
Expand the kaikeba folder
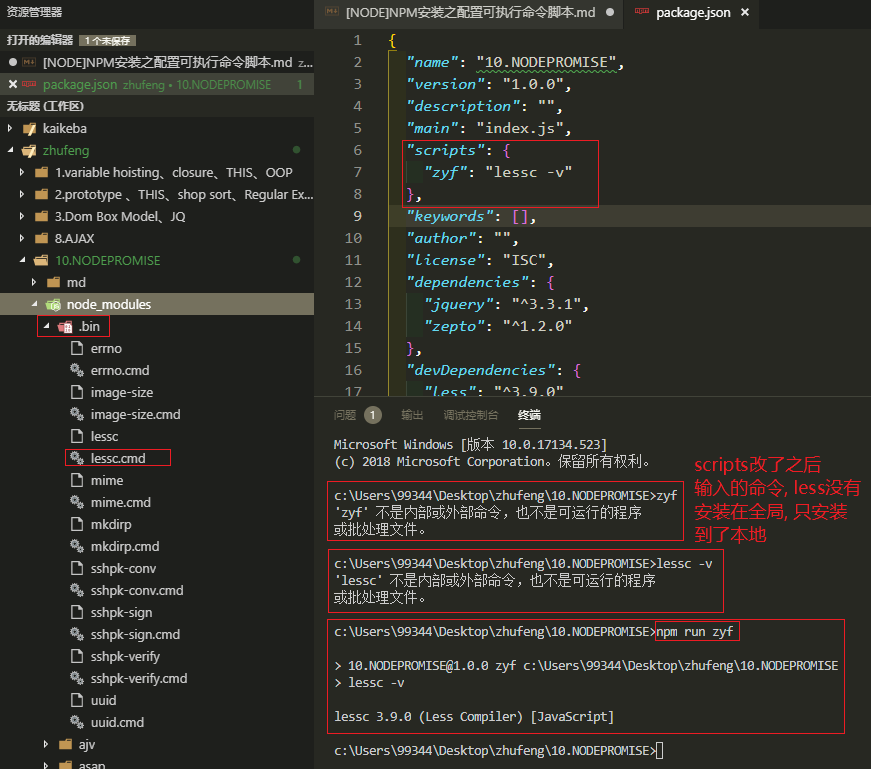click(x=11, y=128)
